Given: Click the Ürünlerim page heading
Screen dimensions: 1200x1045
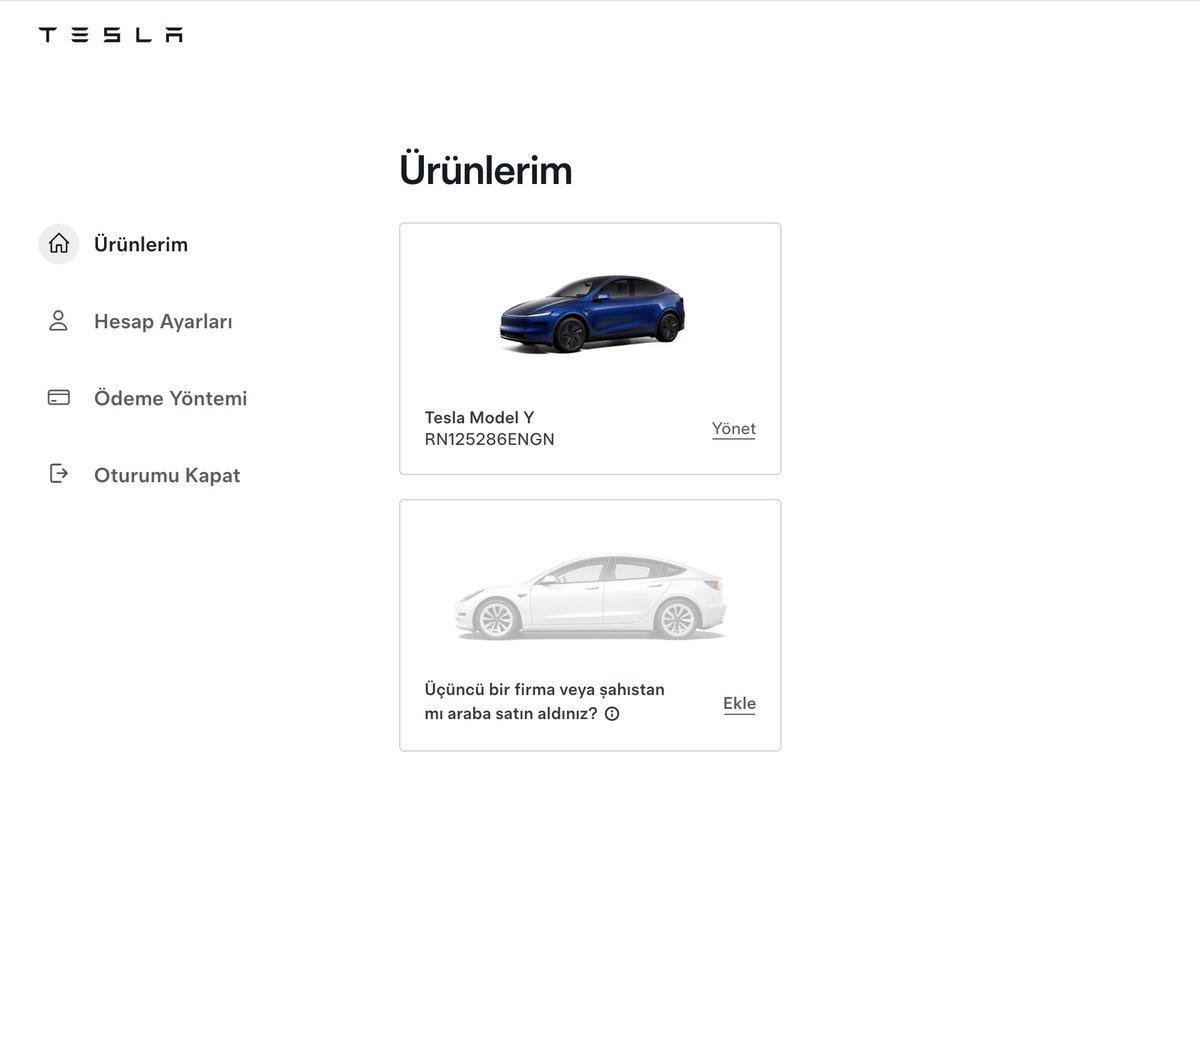Looking at the screenshot, I should pyautogui.click(x=486, y=170).
